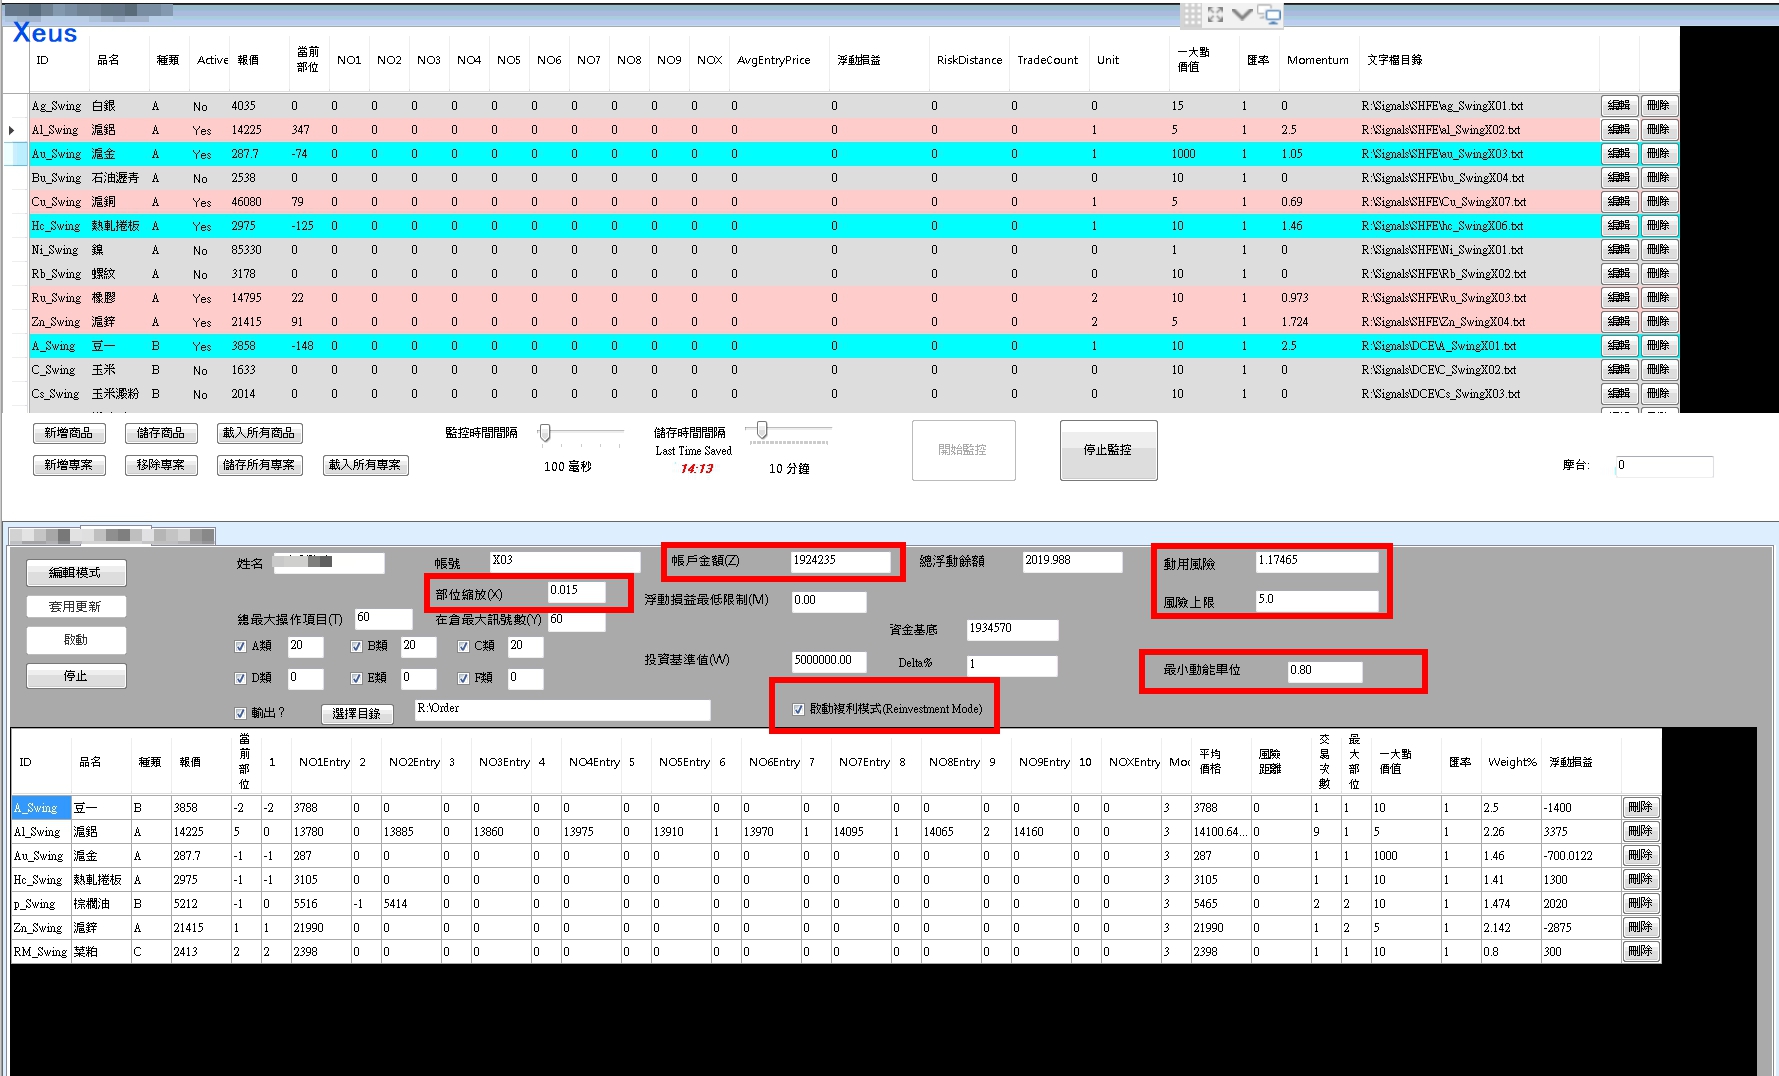Screen dimensions: 1779x1076
Task: Click the 總最大操作項目(T) input field
Action: [x=383, y=619]
